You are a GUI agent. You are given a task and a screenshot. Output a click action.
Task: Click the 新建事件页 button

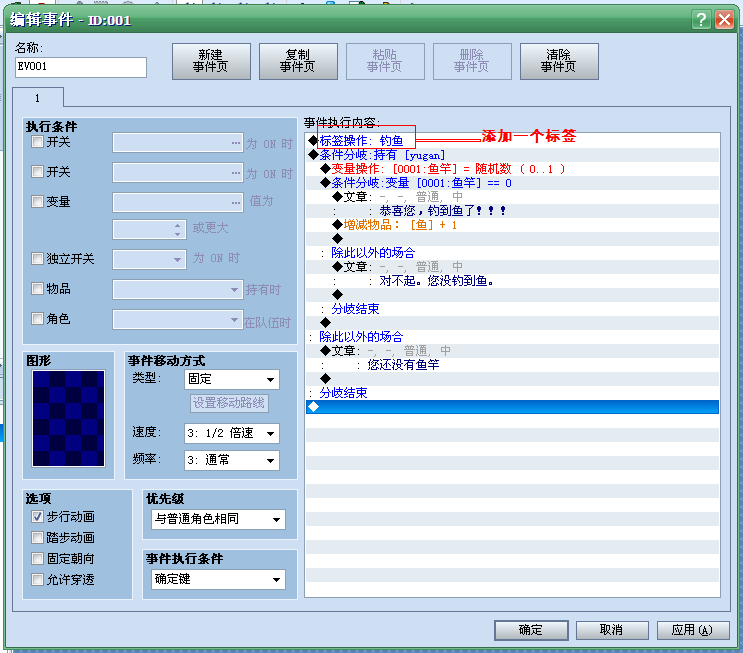pos(211,61)
